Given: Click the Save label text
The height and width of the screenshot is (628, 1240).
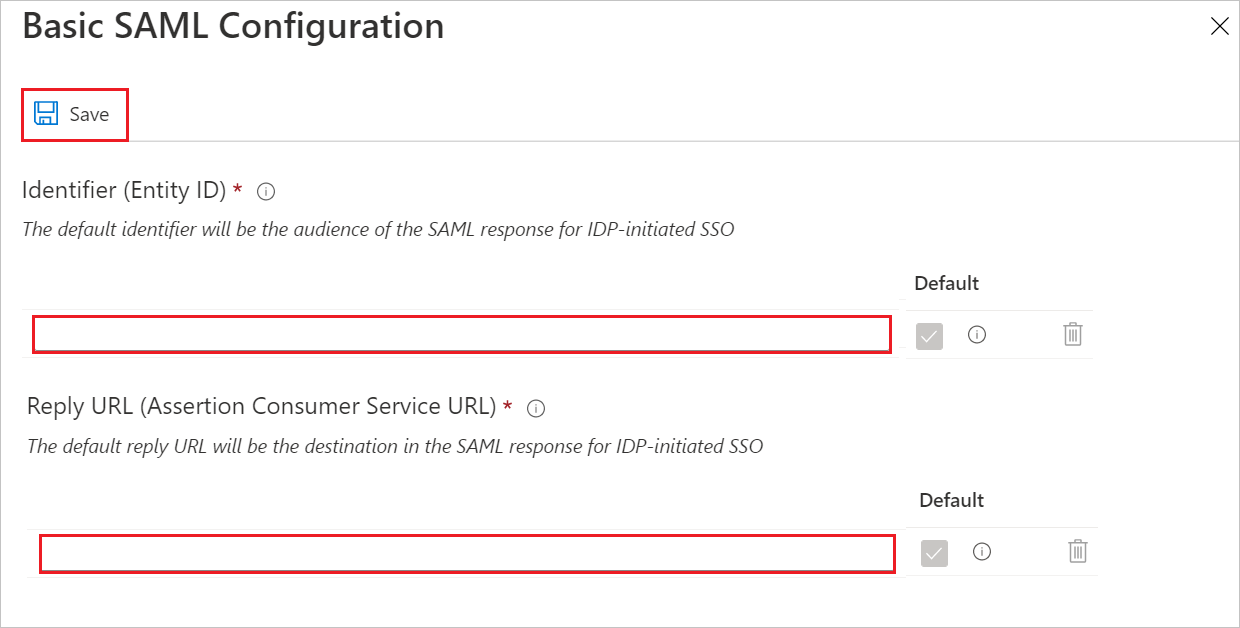Looking at the screenshot, I should (89, 114).
